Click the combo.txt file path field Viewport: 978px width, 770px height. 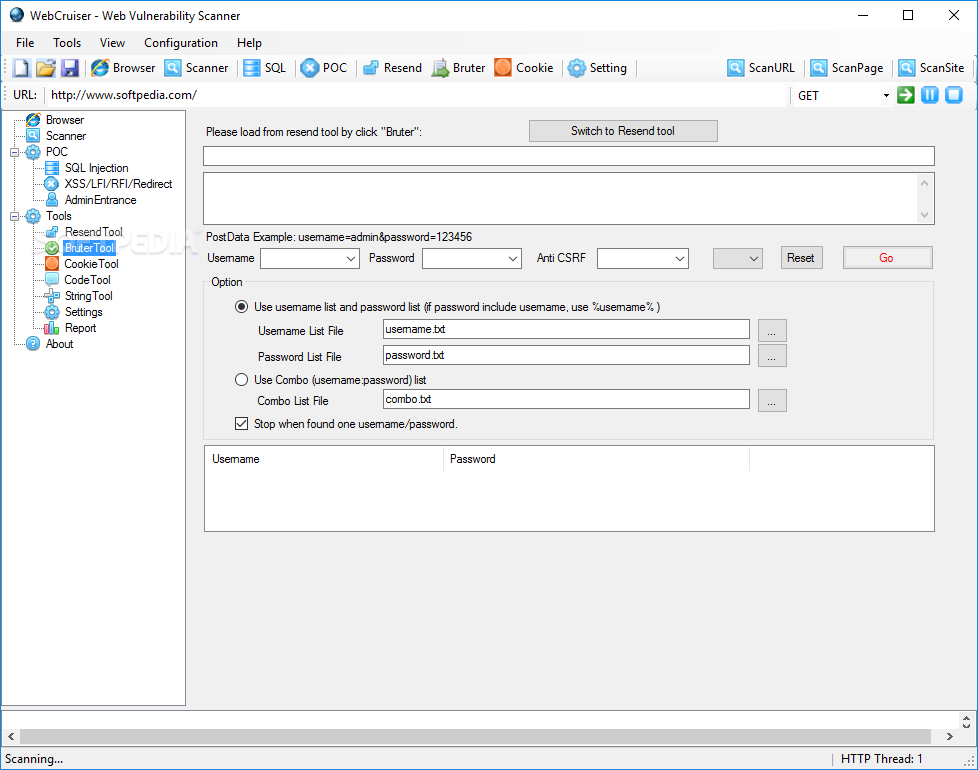(x=566, y=399)
